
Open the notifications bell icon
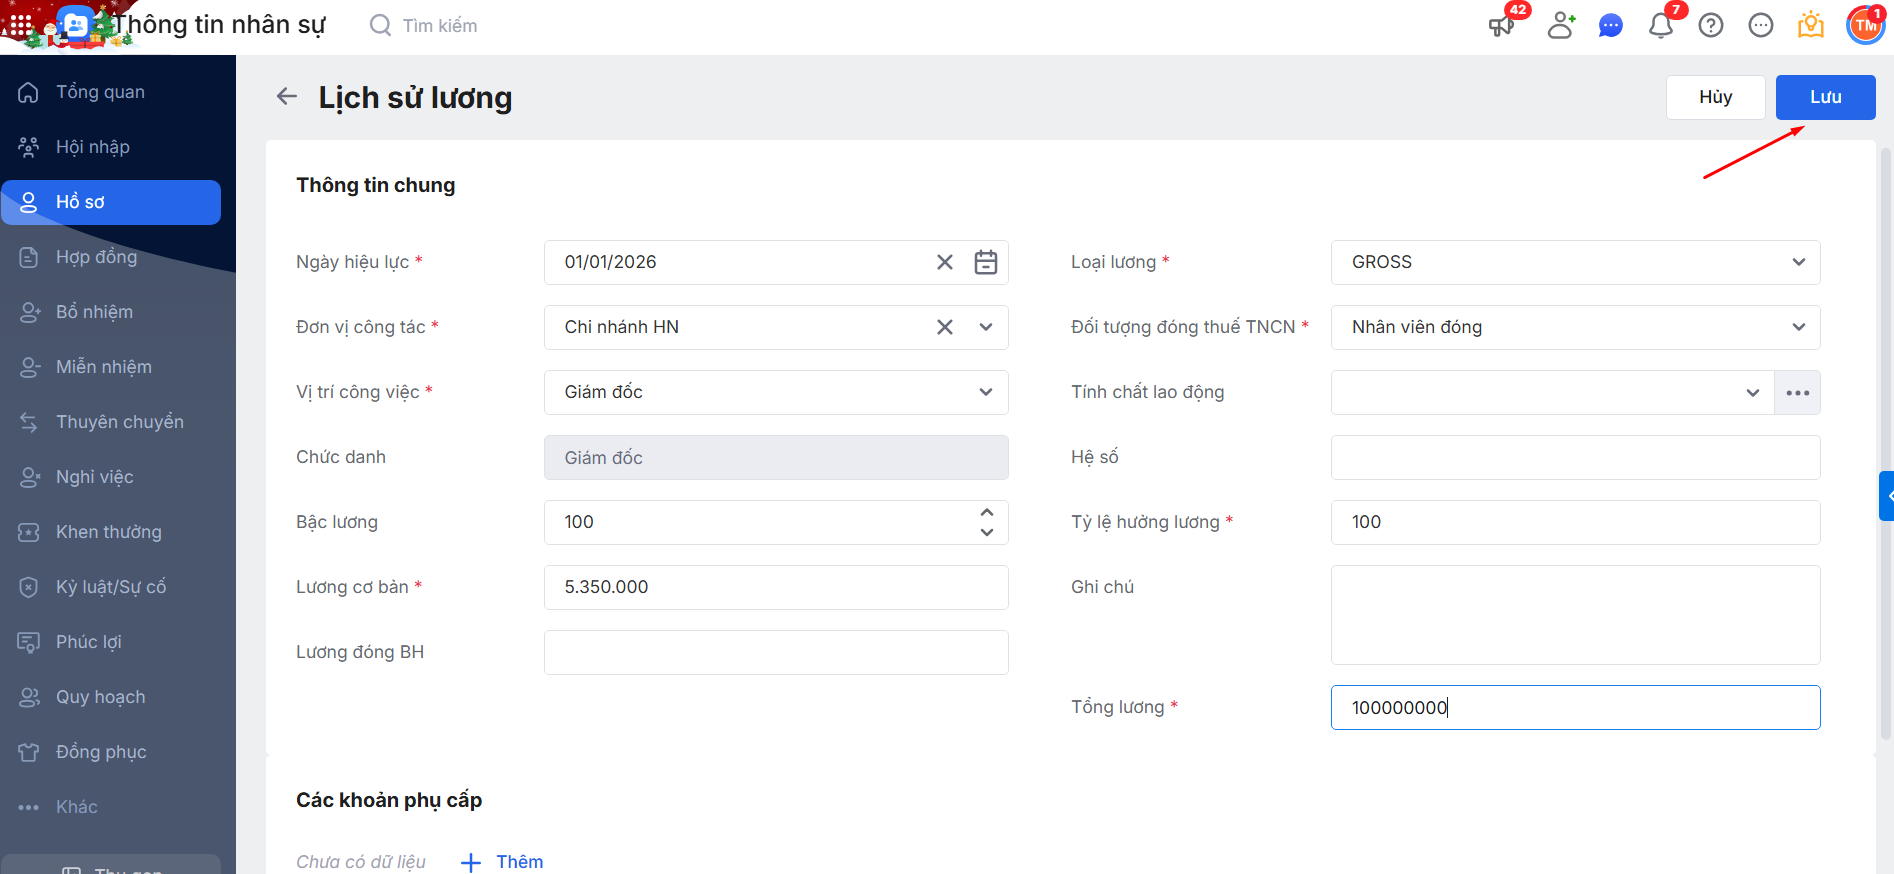pyautogui.click(x=1660, y=25)
